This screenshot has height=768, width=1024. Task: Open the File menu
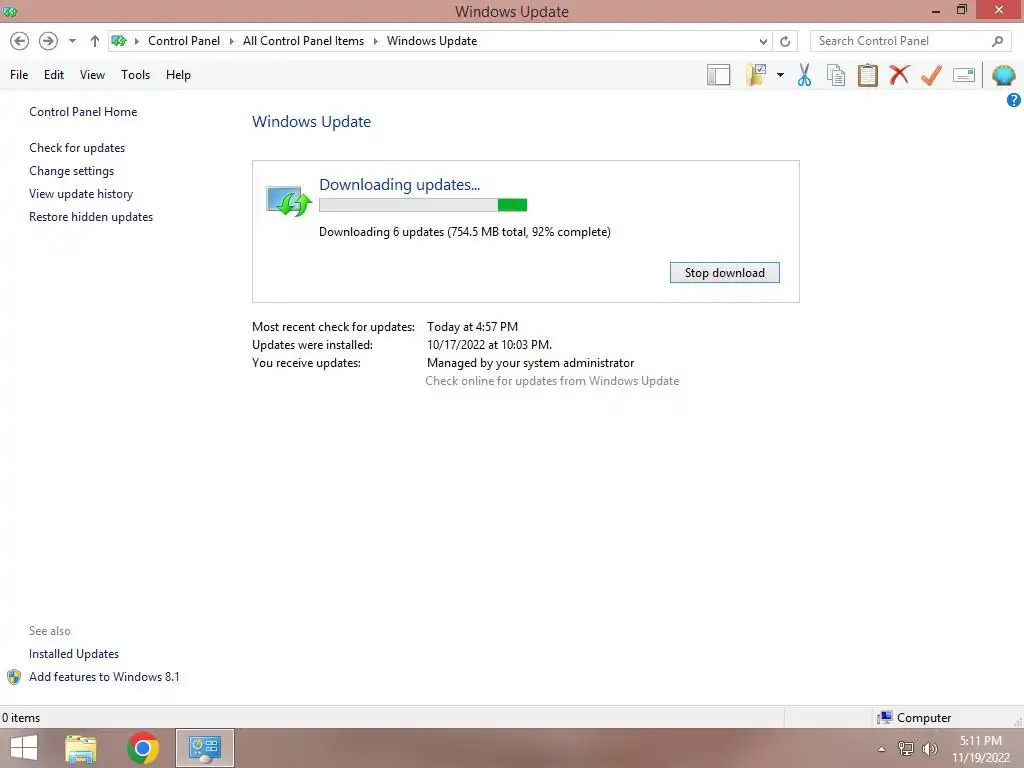point(19,74)
